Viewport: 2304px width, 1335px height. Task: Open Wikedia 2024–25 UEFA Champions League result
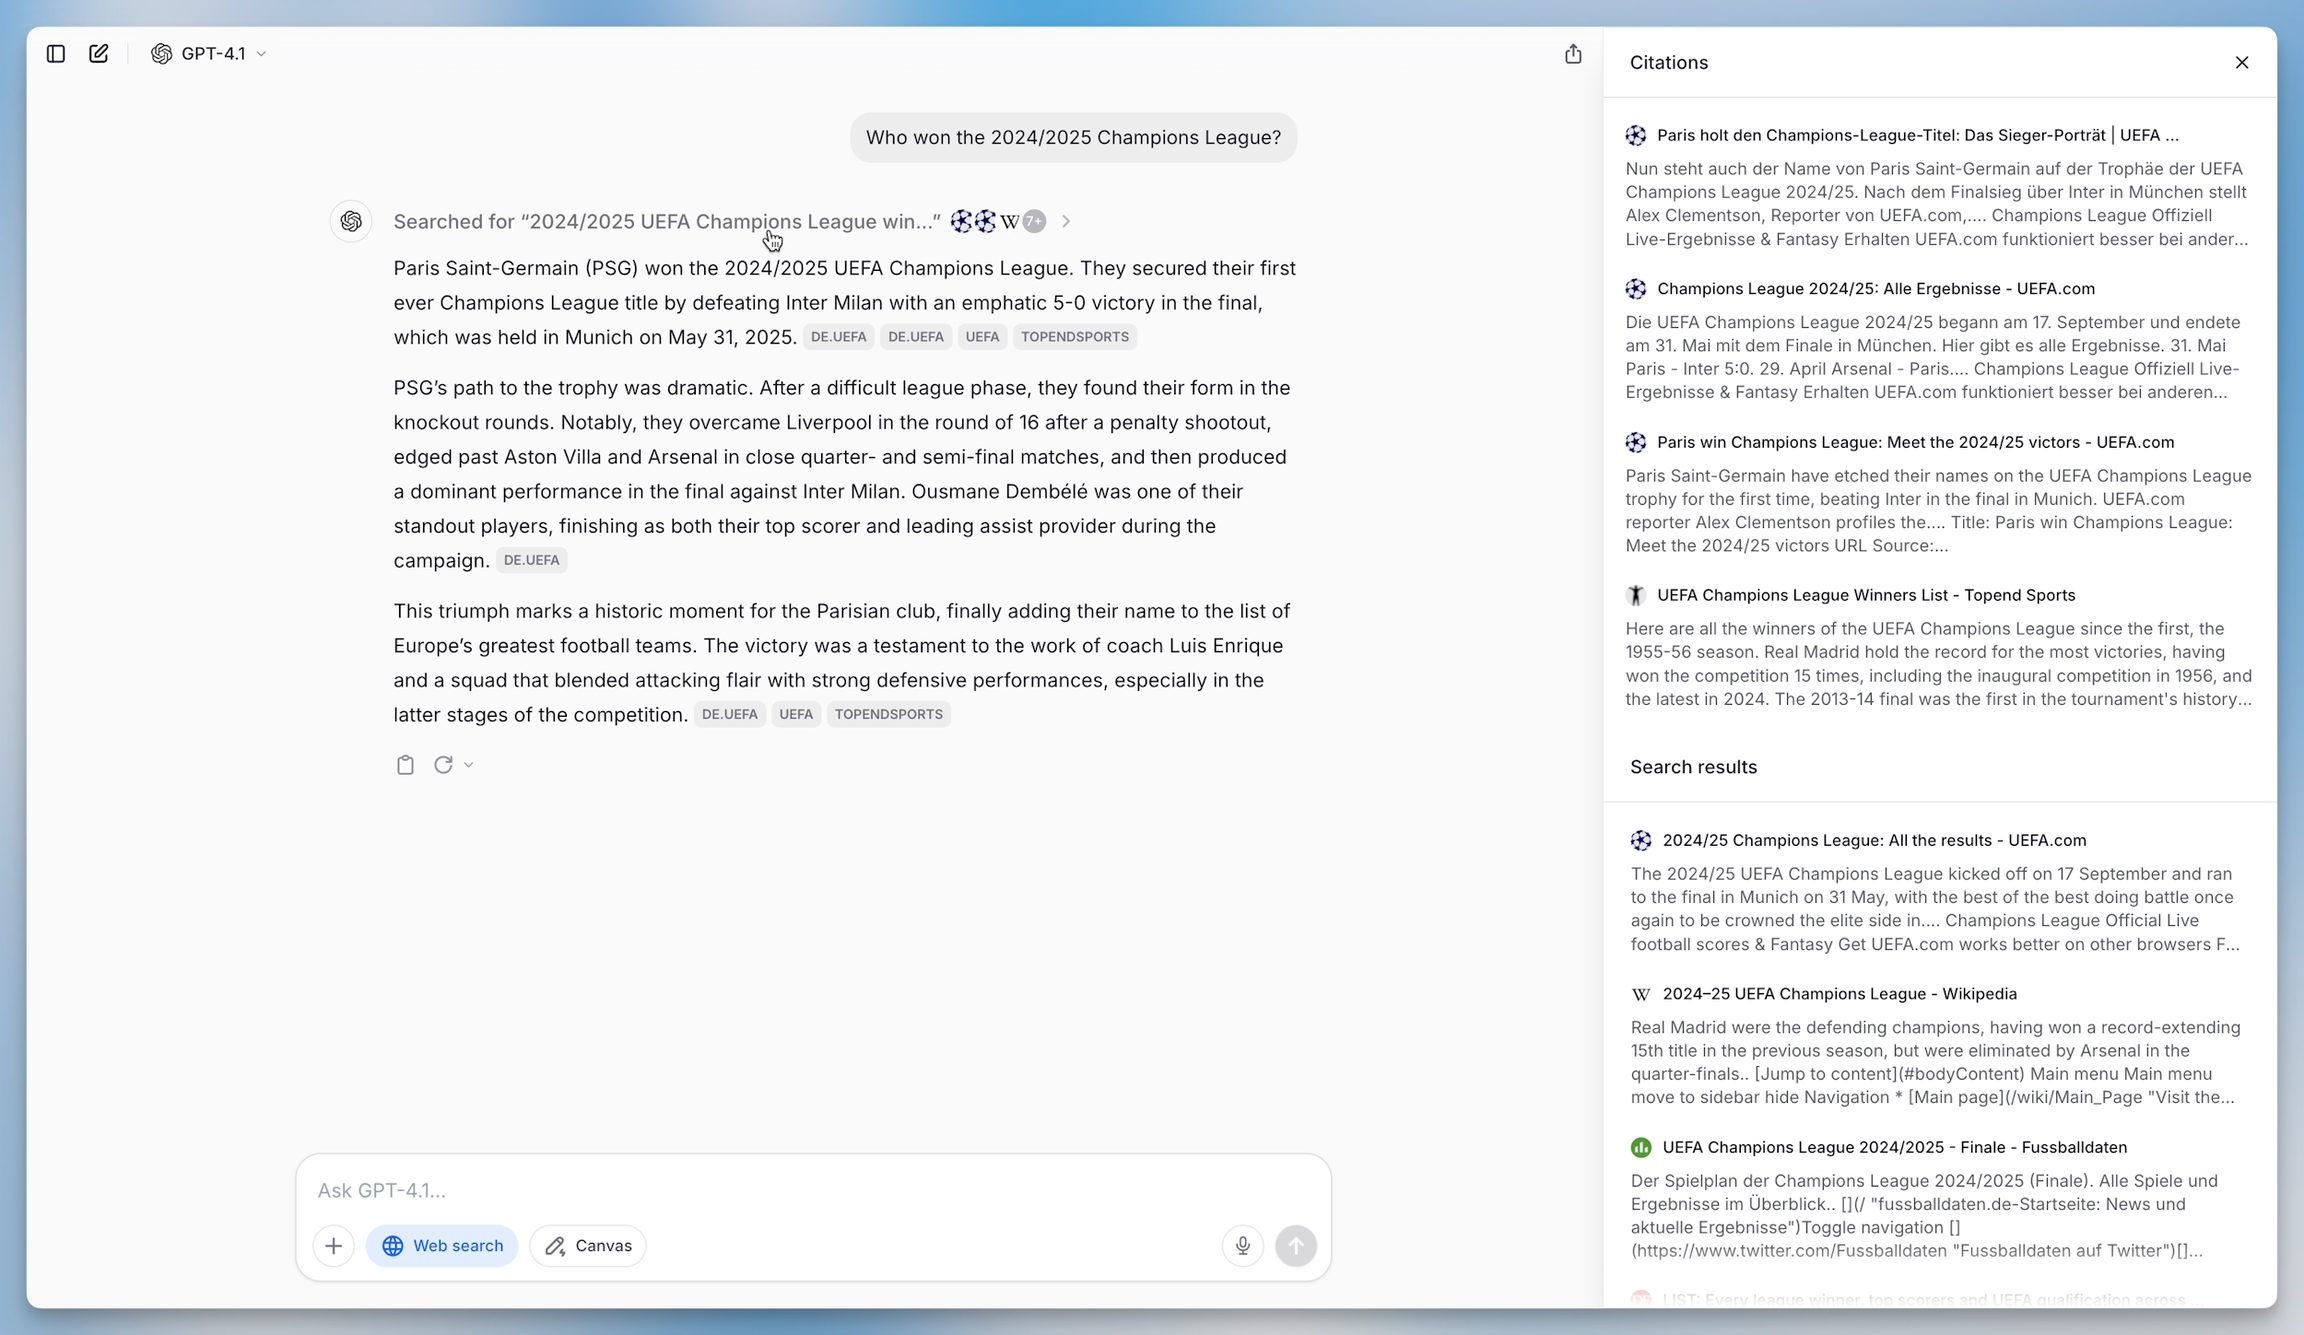coord(1838,993)
